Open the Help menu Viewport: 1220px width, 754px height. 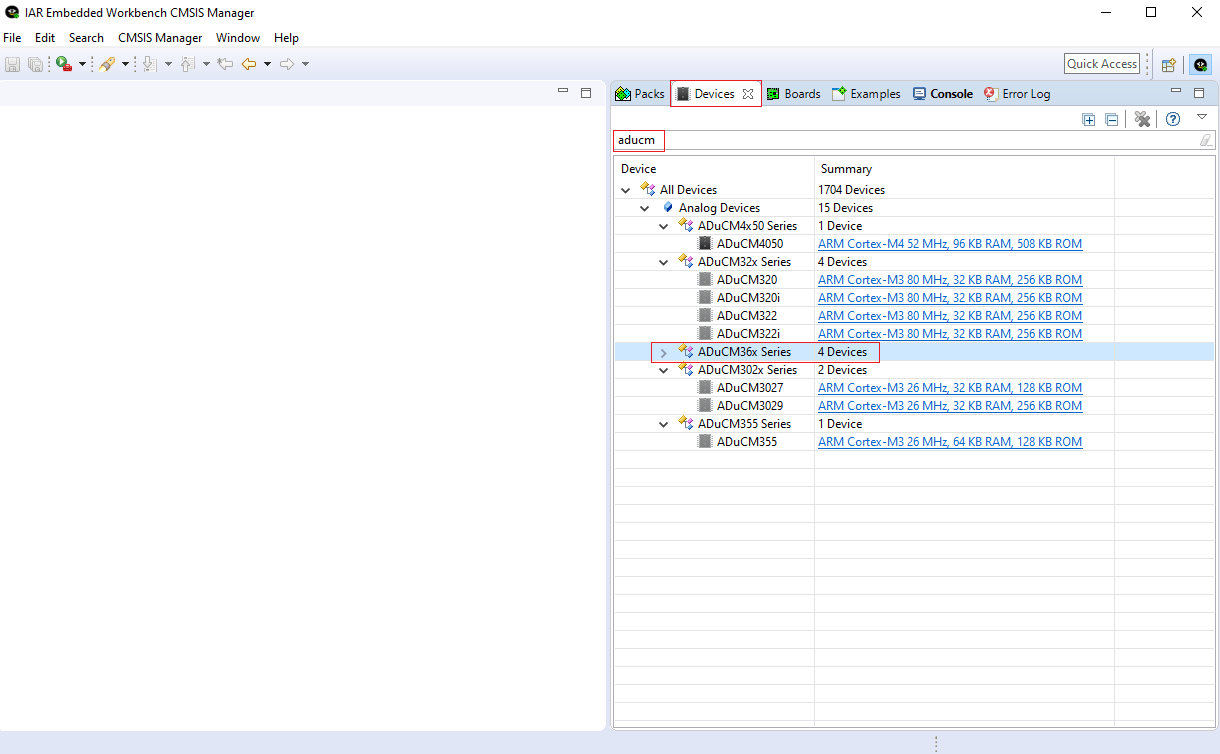click(x=286, y=38)
